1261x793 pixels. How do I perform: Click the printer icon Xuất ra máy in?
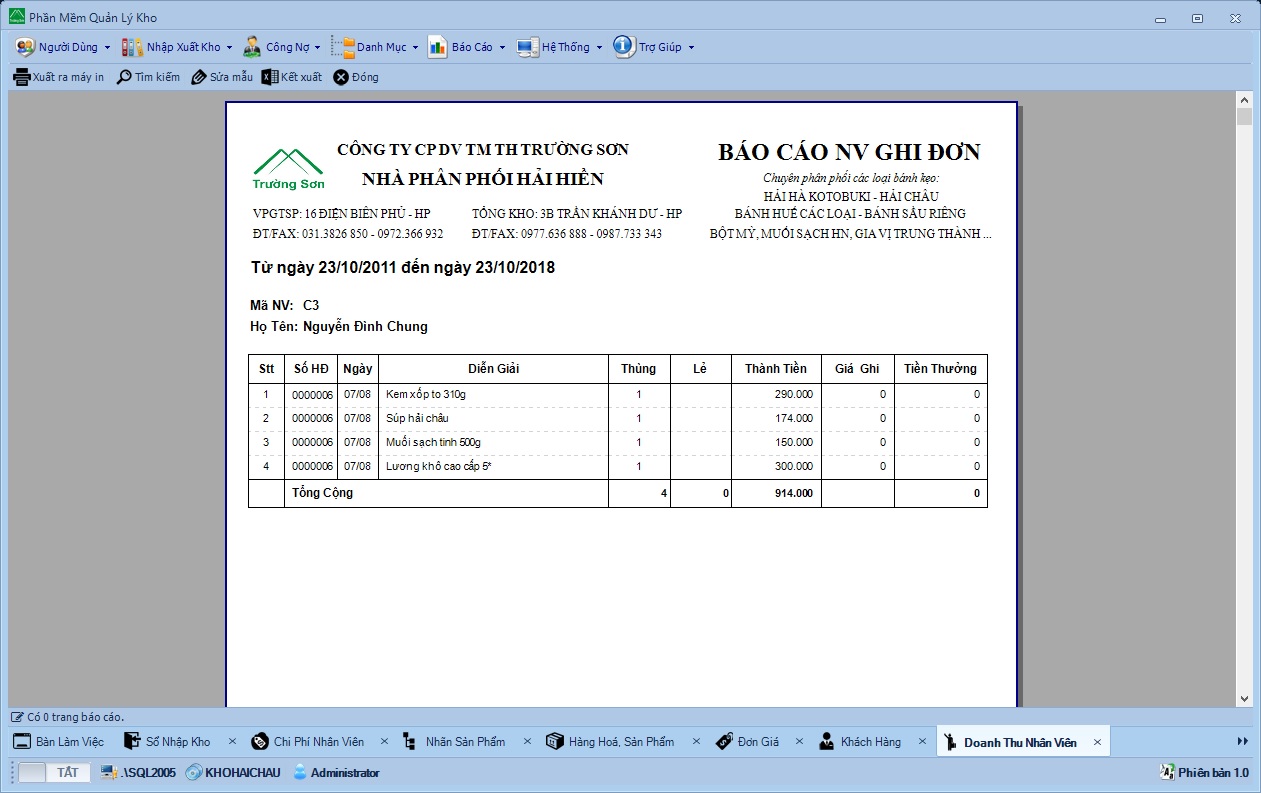(x=21, y=77)
